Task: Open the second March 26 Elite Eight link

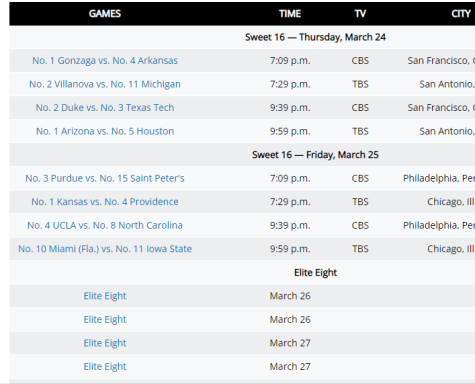Action: [x=105, y=320]
